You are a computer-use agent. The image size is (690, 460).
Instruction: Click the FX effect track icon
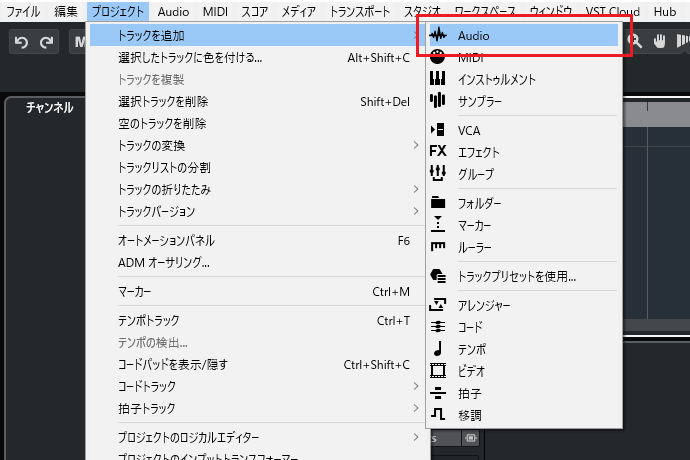tap(438, 151)
